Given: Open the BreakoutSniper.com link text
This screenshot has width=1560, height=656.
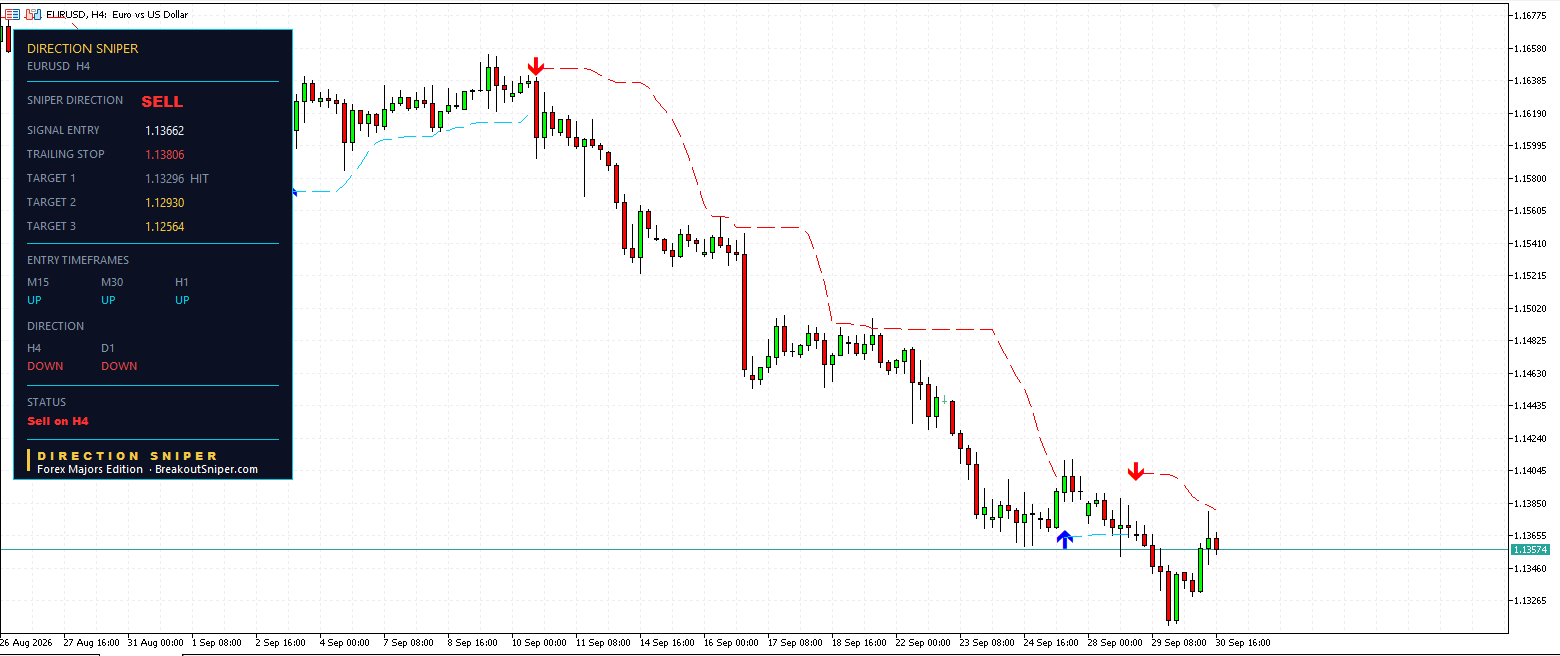Looking at the screenshot, I should coord(206,470).
